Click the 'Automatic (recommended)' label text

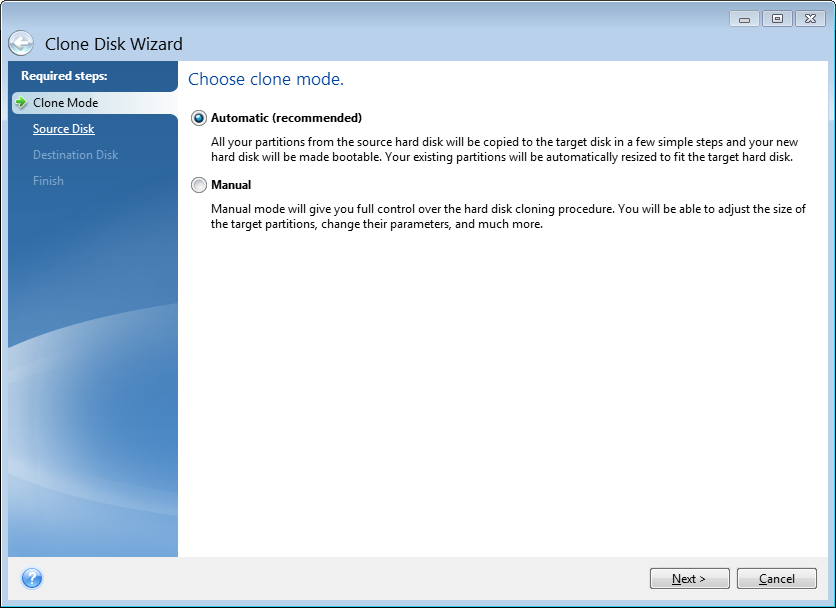point(286,118)
